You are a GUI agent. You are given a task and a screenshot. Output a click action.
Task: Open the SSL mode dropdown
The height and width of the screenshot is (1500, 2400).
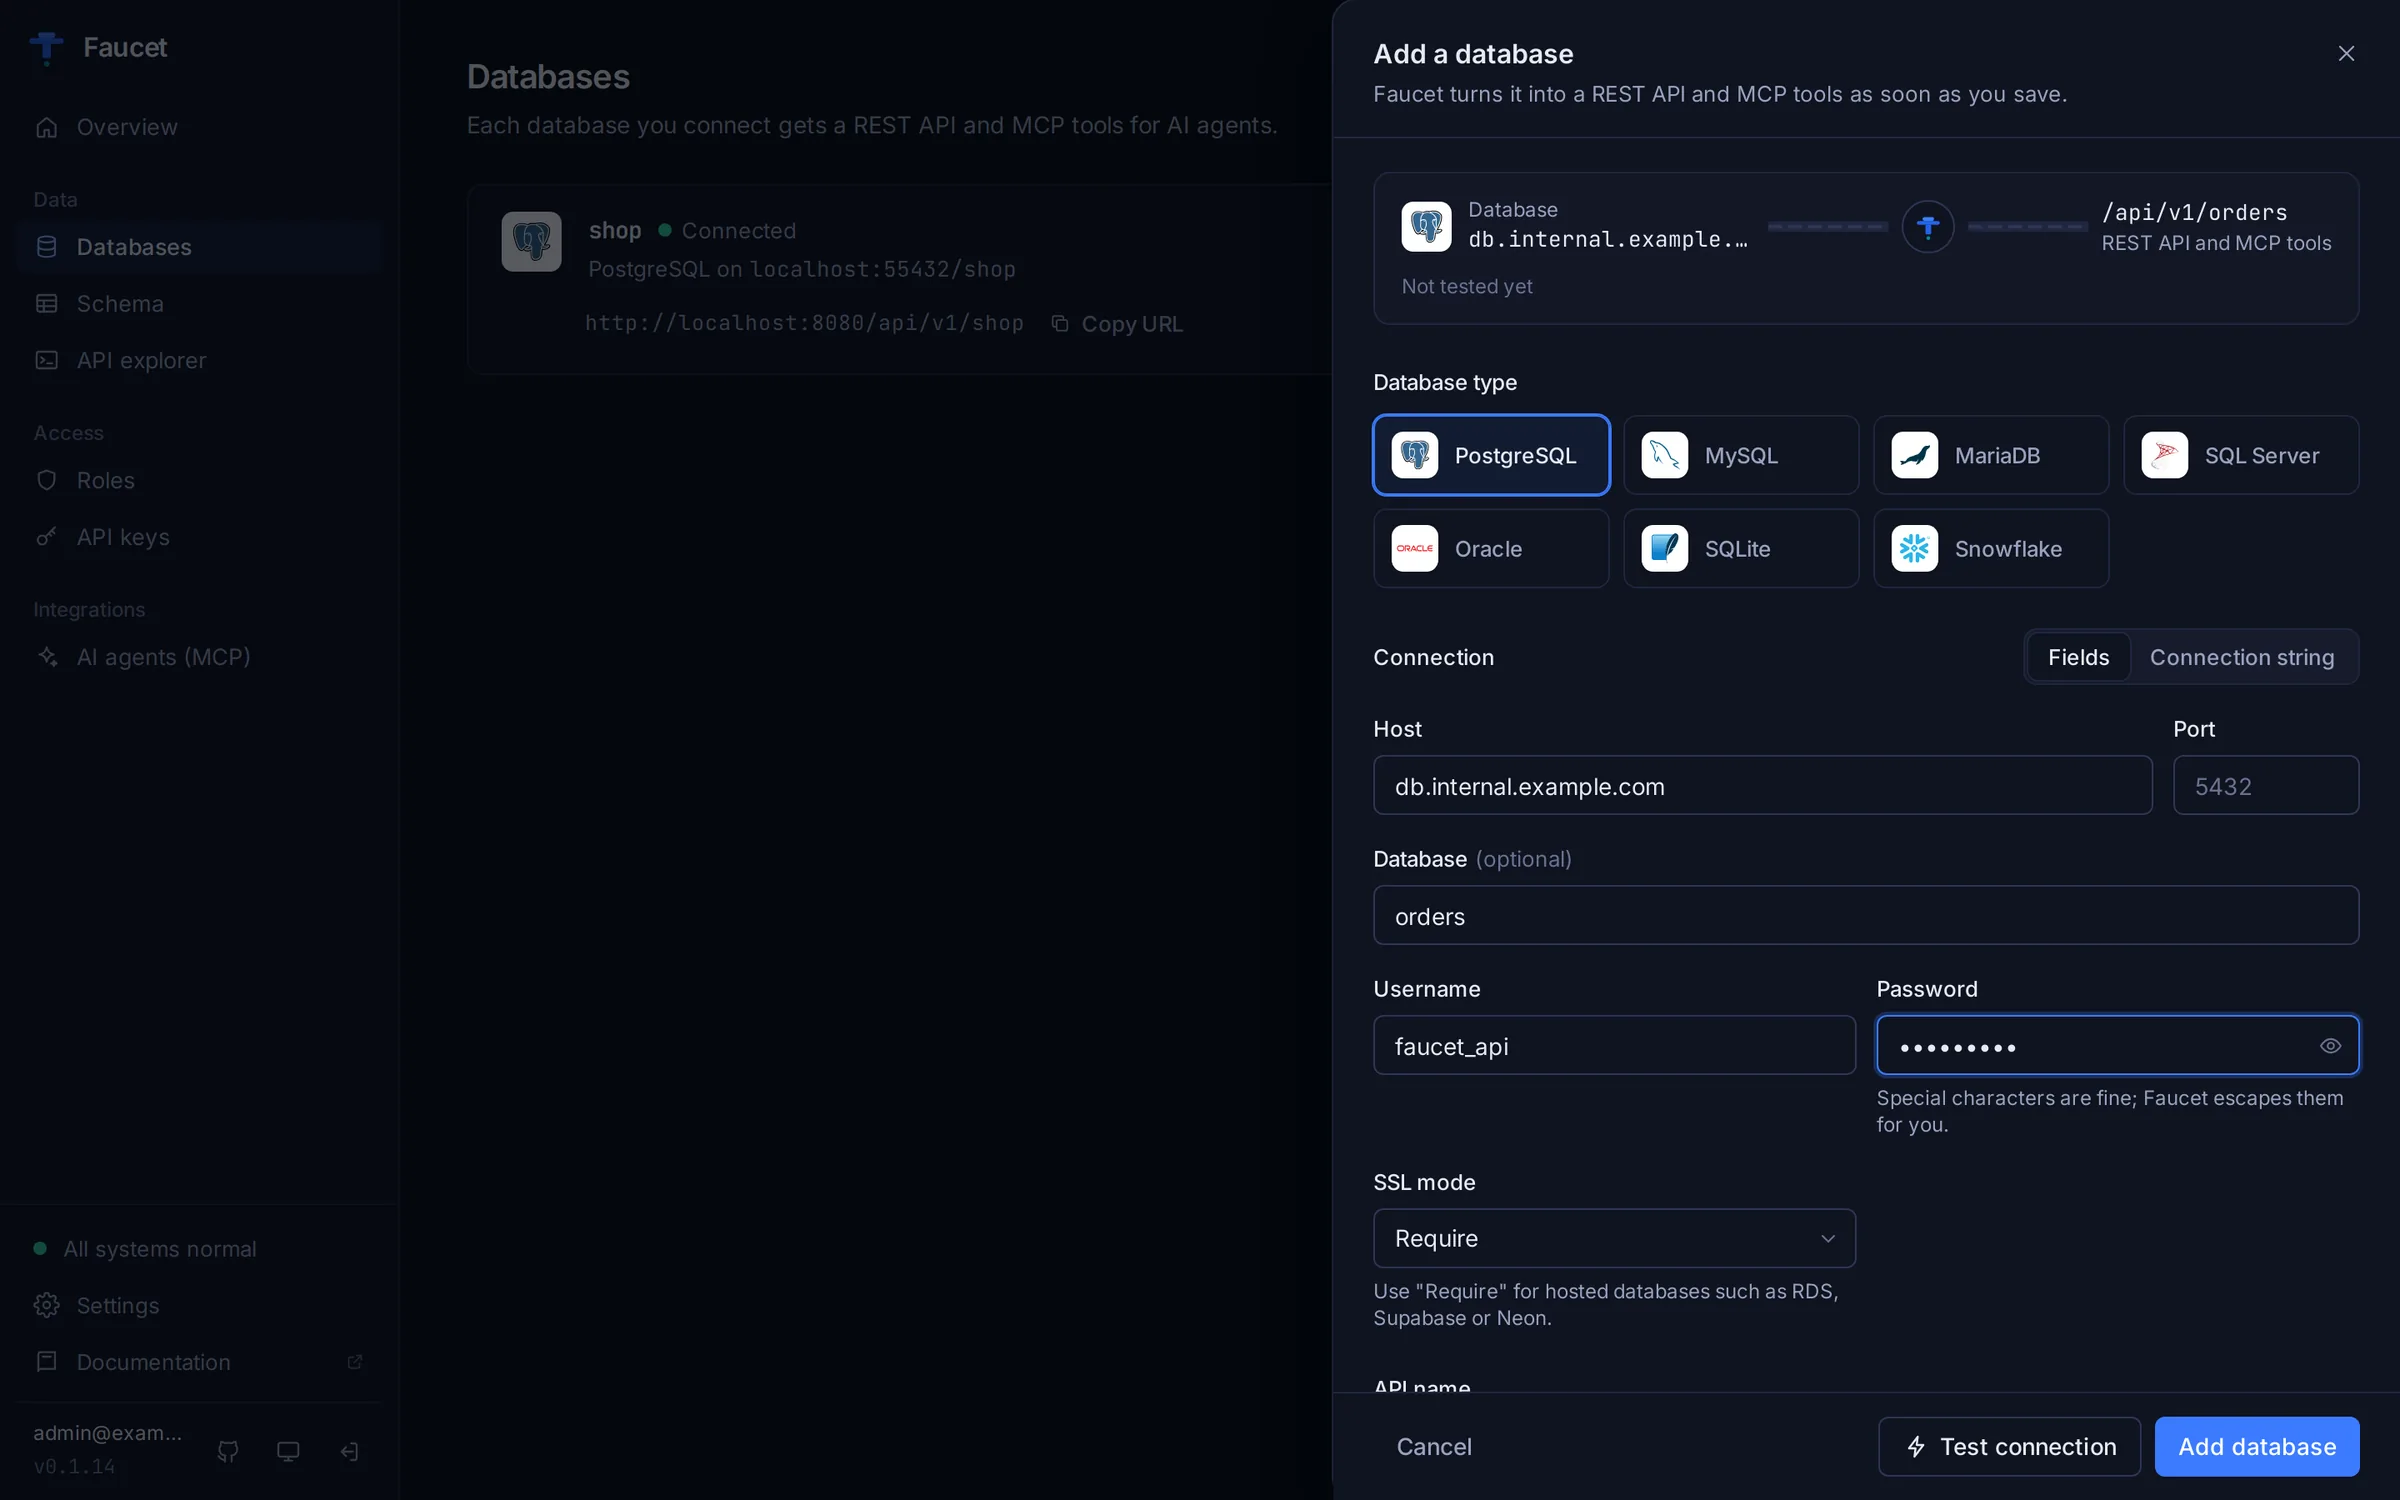click(x=1614, y=1238)
